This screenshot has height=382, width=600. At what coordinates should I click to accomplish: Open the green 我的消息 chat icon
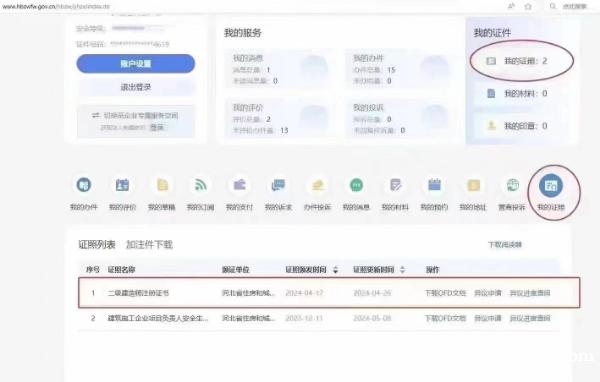tap(356, 185)
